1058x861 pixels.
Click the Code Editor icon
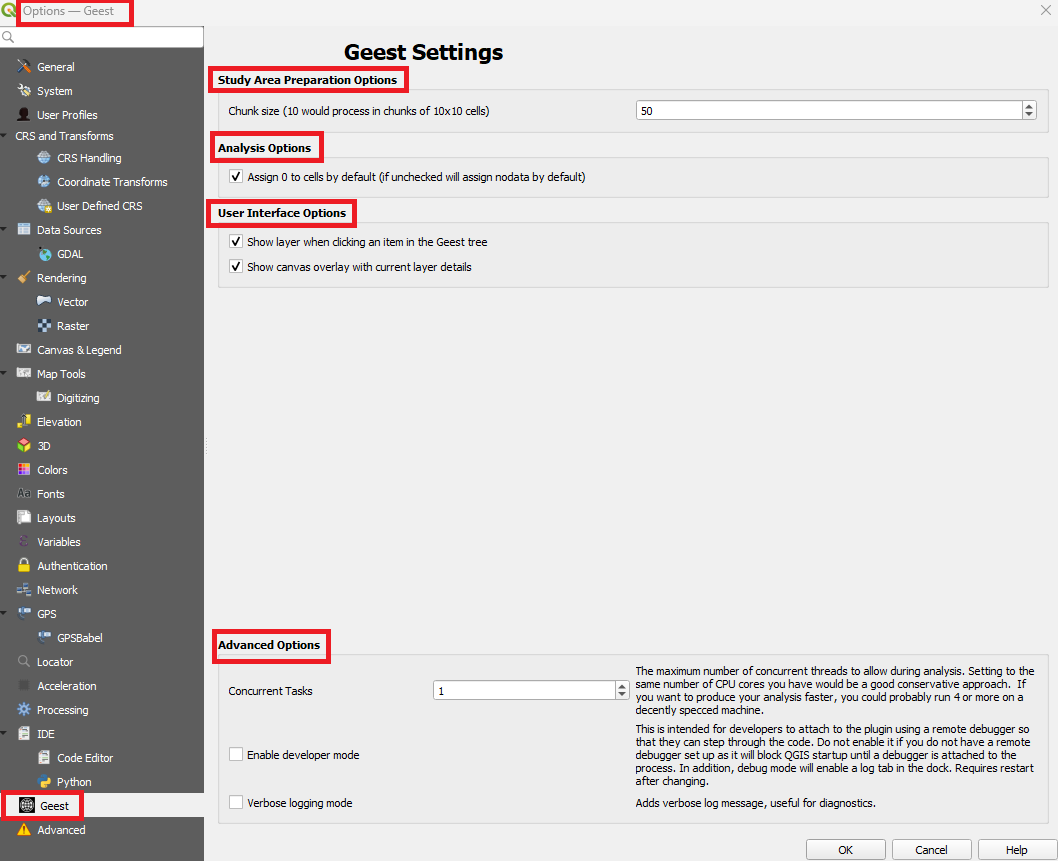[x=44, y=757]
